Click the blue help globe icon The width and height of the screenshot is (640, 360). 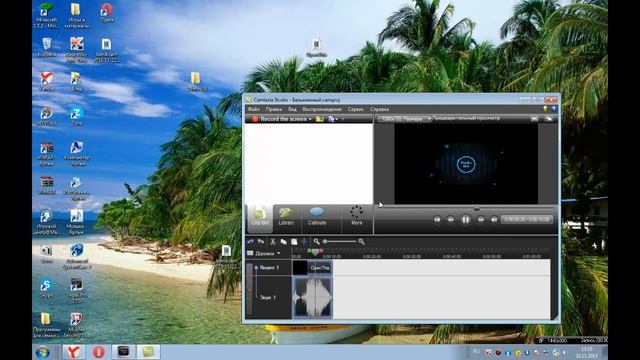point(553,109)
